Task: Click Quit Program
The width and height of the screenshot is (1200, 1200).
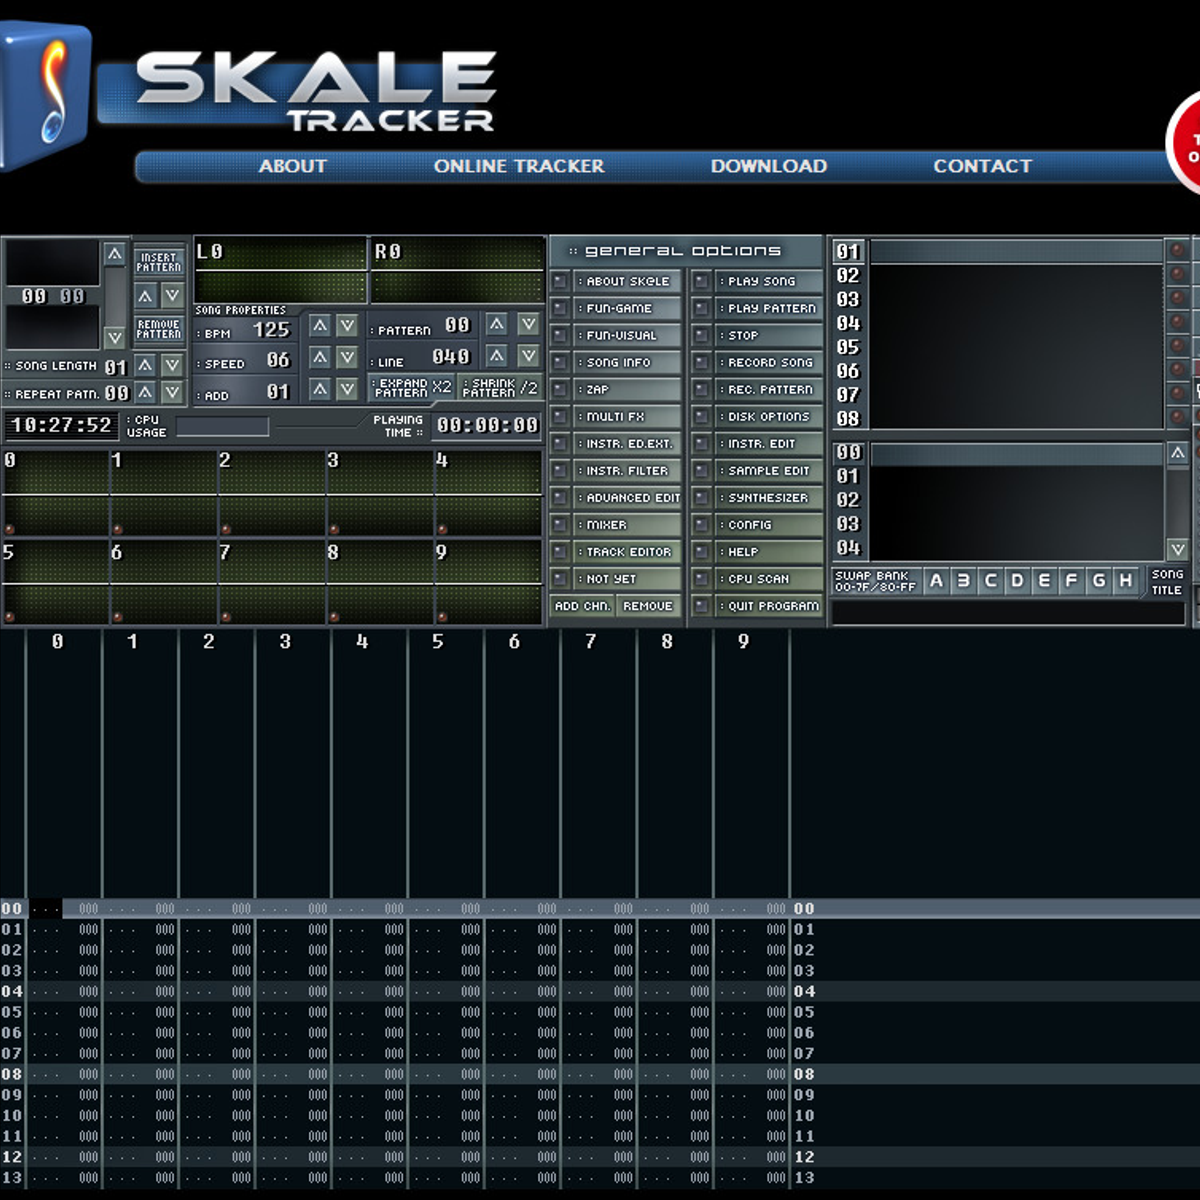Action: click(x=768, y=606)
